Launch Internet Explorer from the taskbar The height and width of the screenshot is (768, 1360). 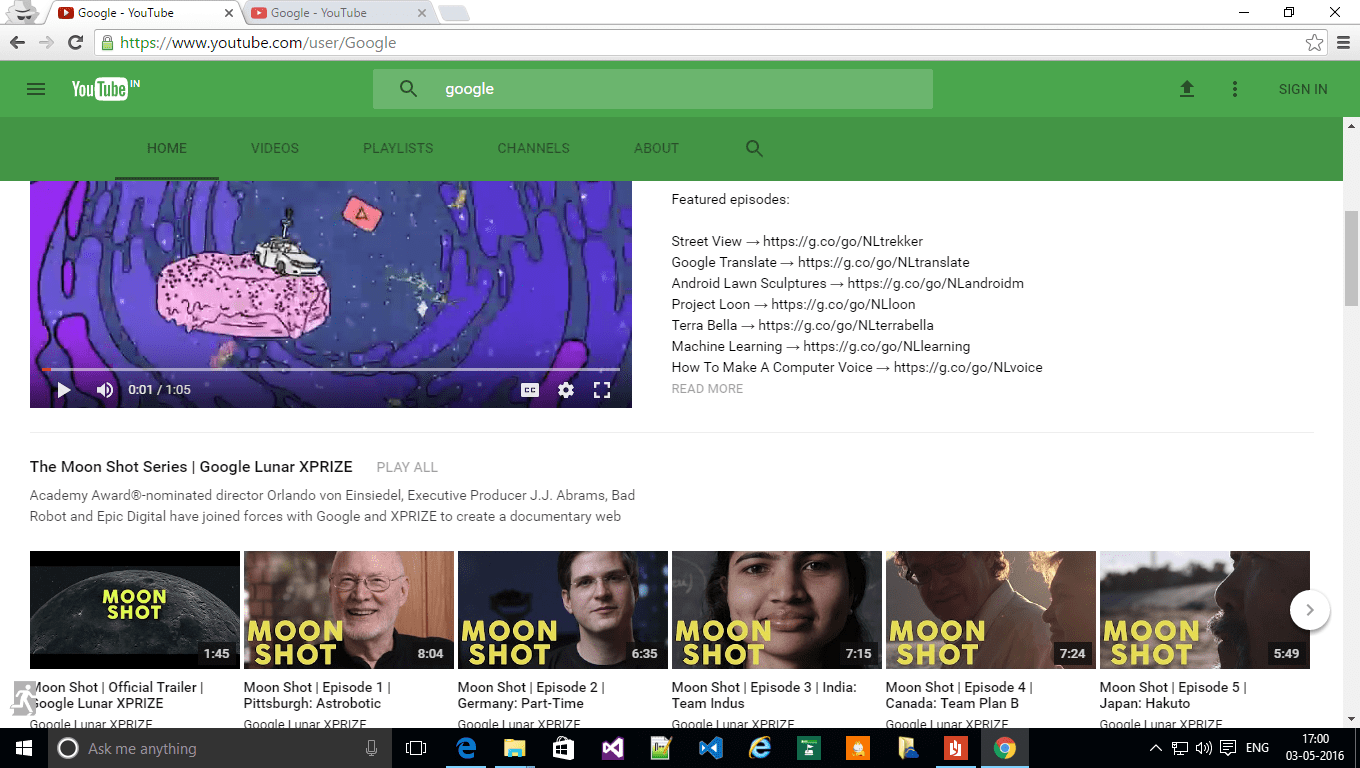pyautogui.click(x=760, y=748)
